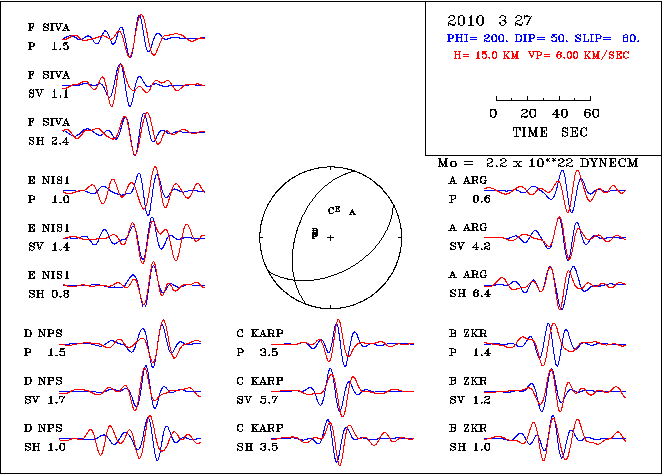Click the "0" tick label on the time scale
Image resolution: width=663 pixels, height=474 pixels.
coord(493,113)
